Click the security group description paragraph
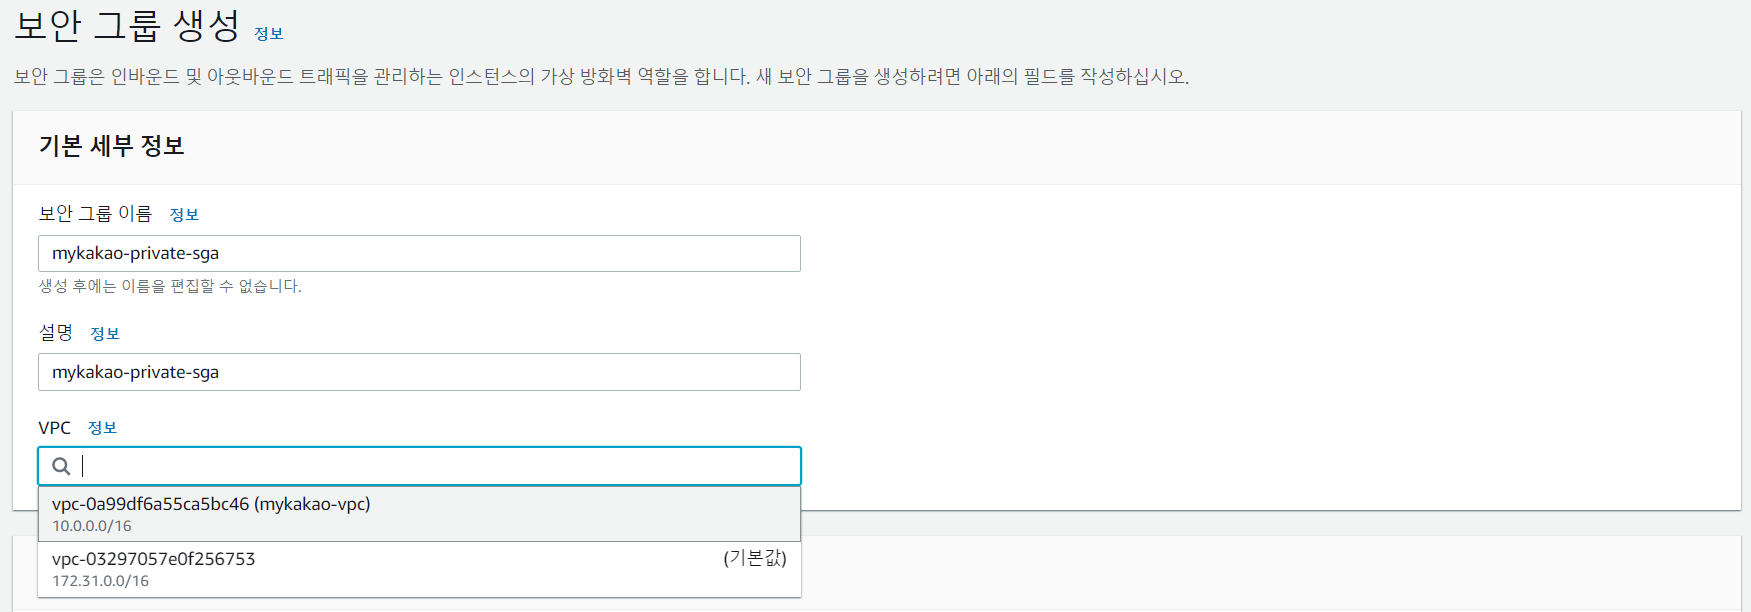Viewport: 1751px width, 612px height. [601, 77]
